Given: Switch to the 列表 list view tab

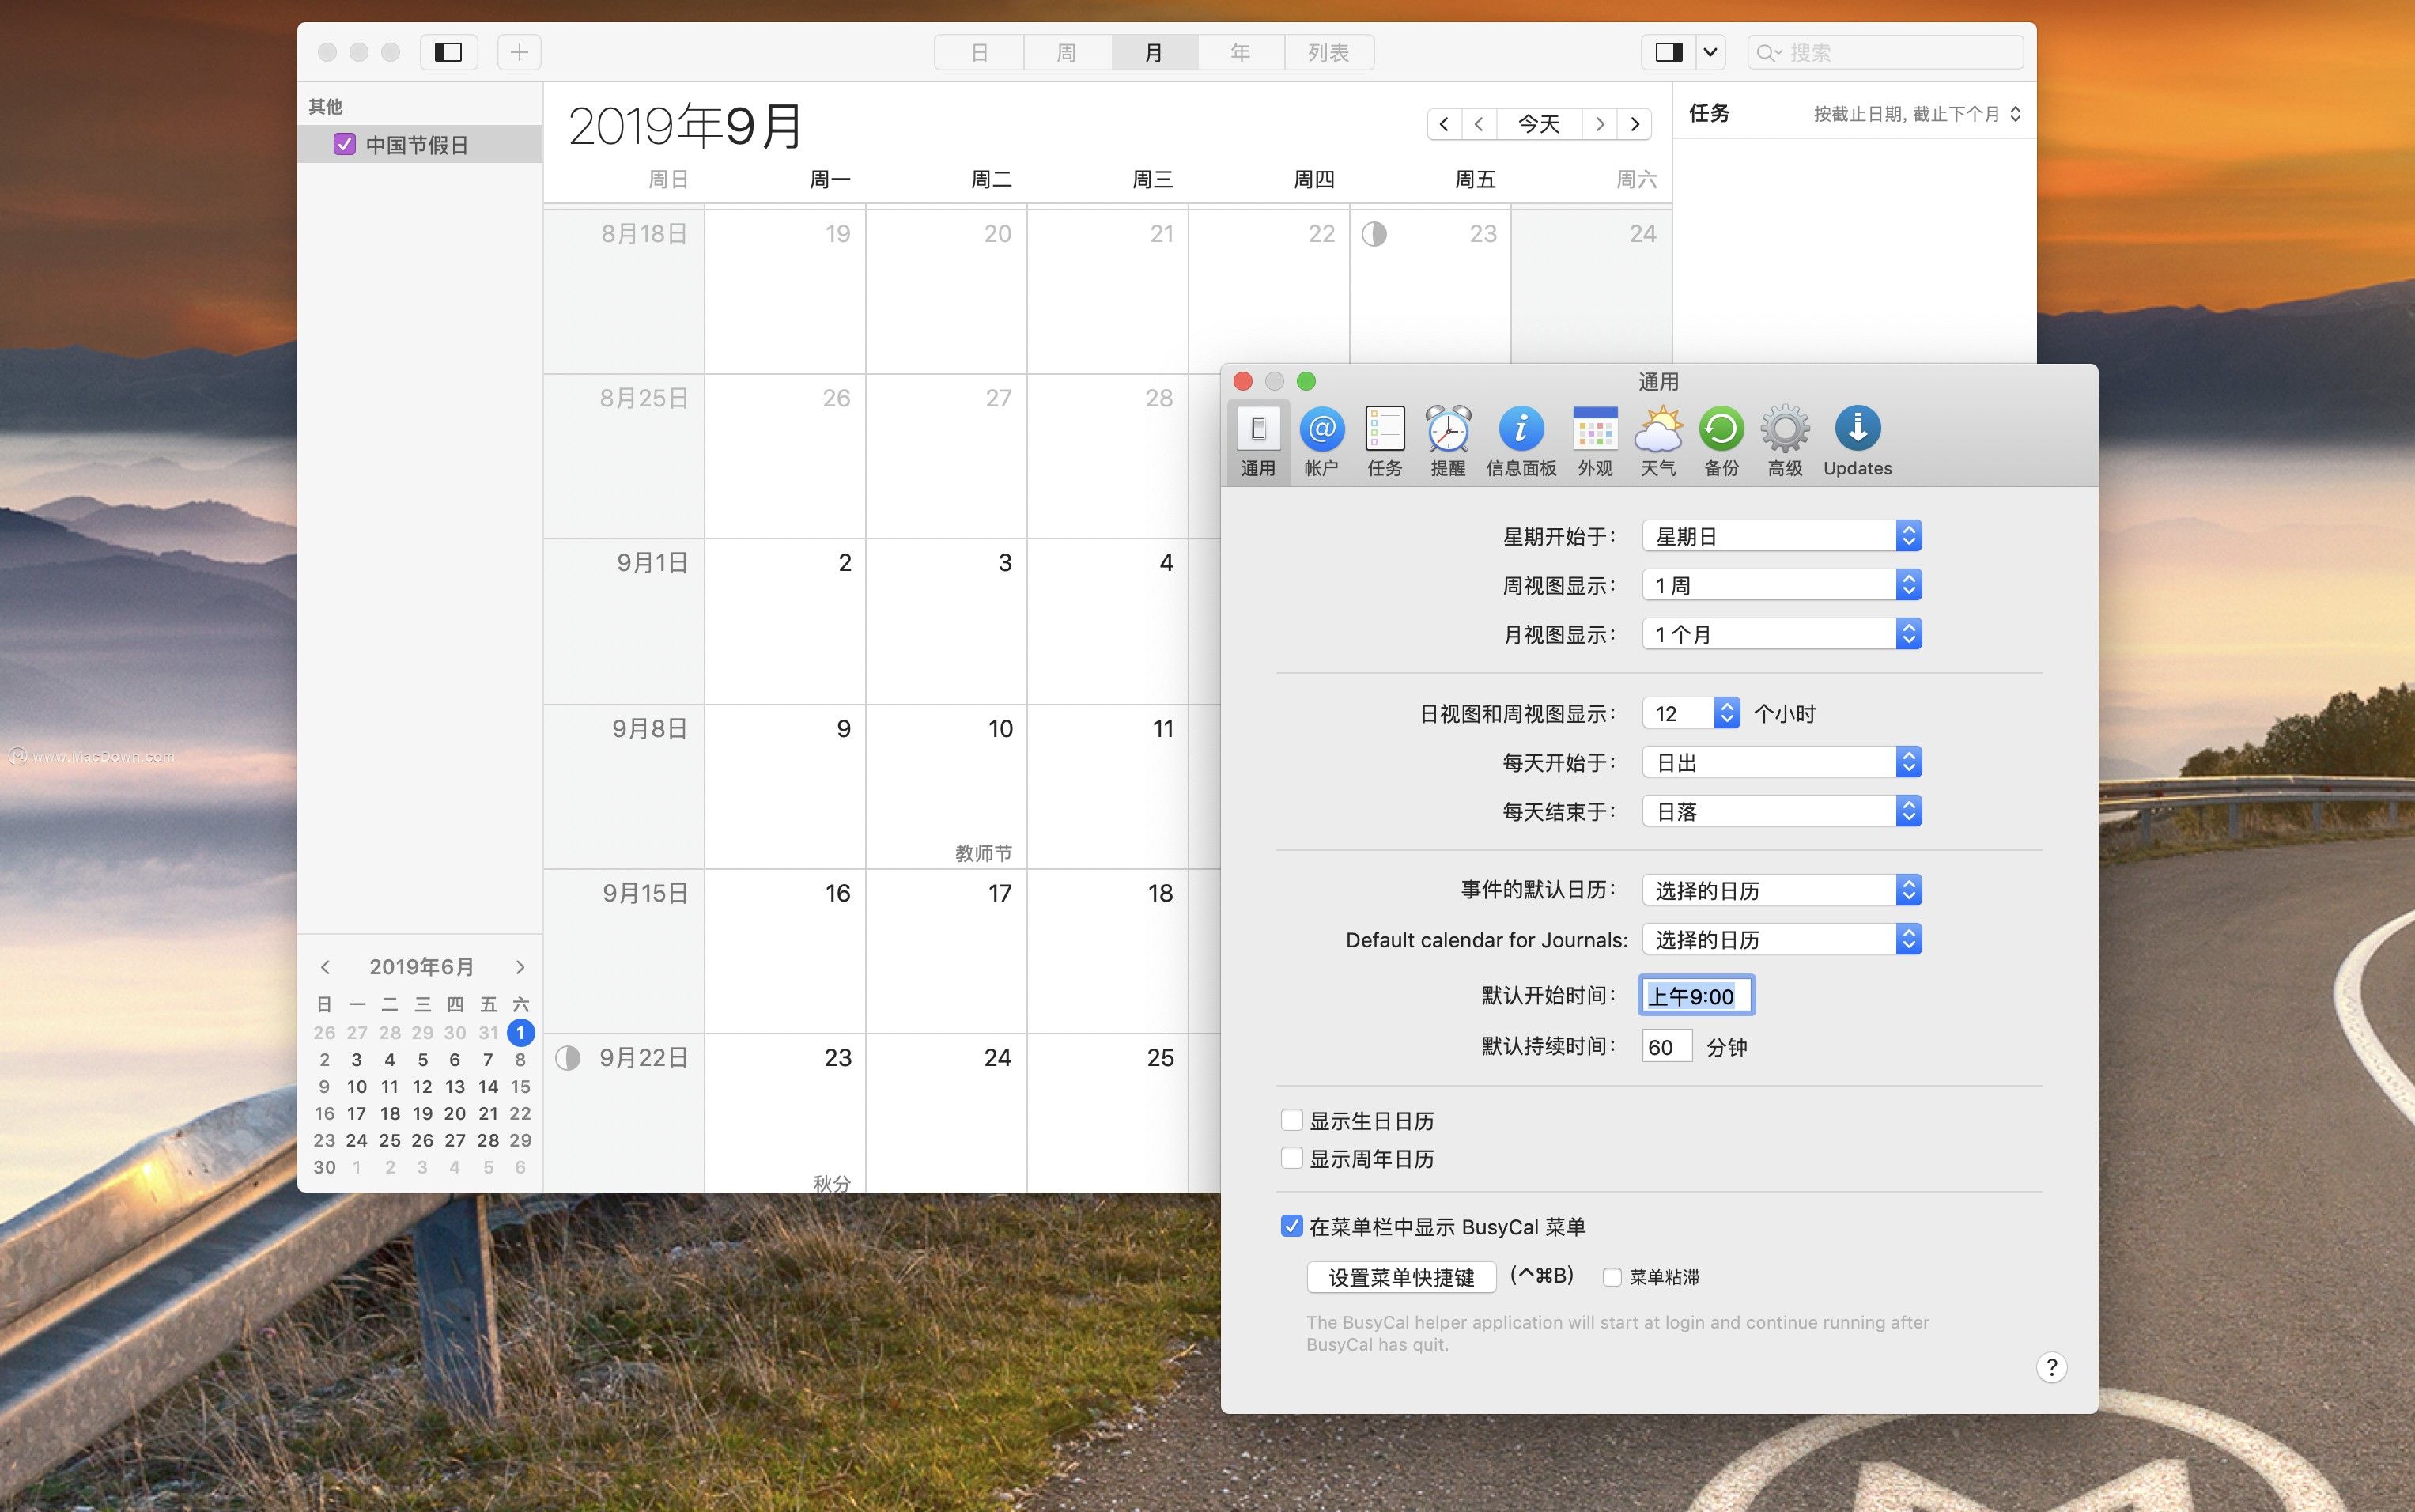Looking at the screenshot, I should click(1328, 52).
